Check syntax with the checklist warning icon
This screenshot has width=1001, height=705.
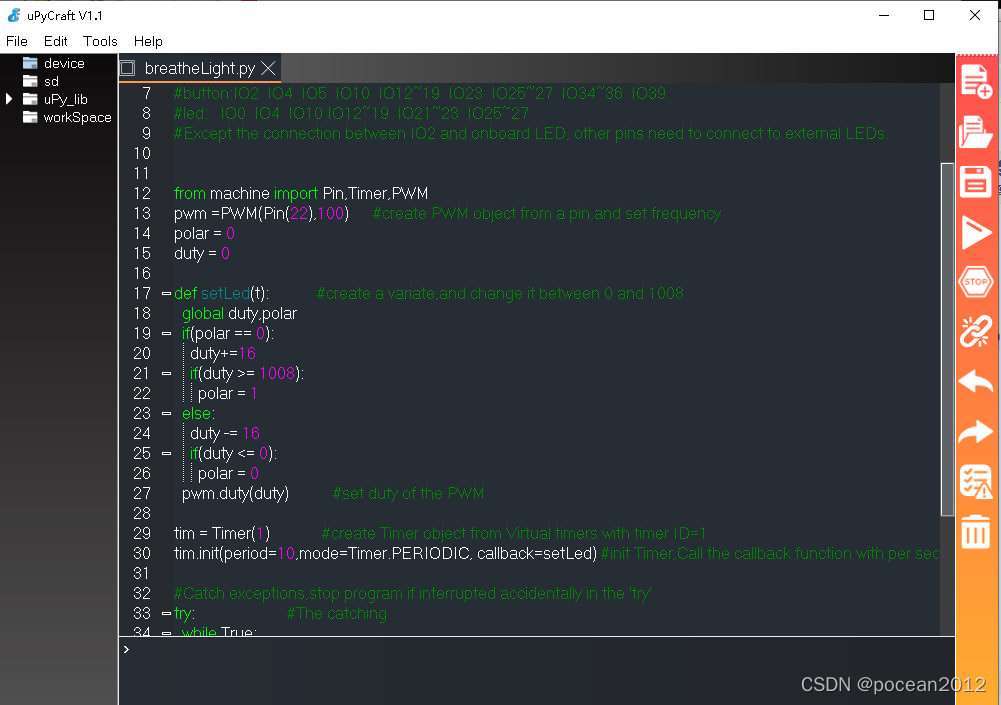click(x=975, y=481)
